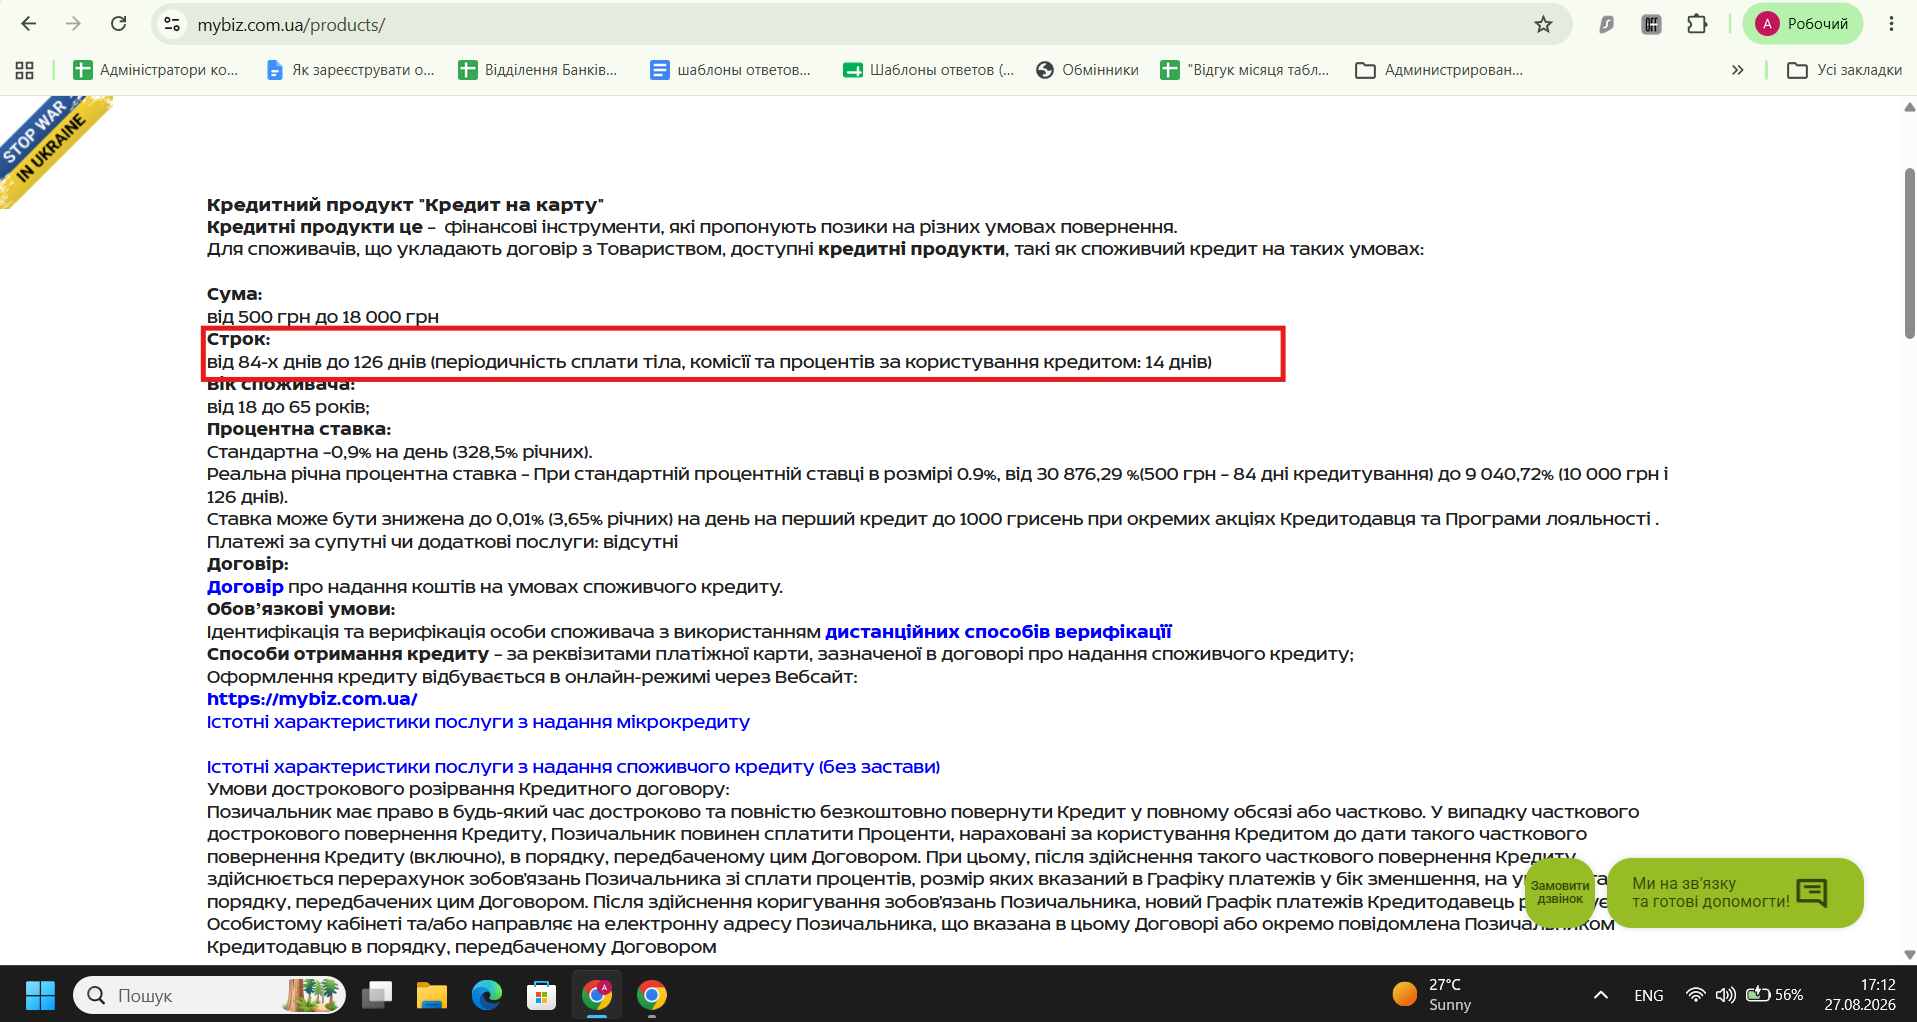
Task: Open Microsoft Store from the taskbar
Action: 542,995
